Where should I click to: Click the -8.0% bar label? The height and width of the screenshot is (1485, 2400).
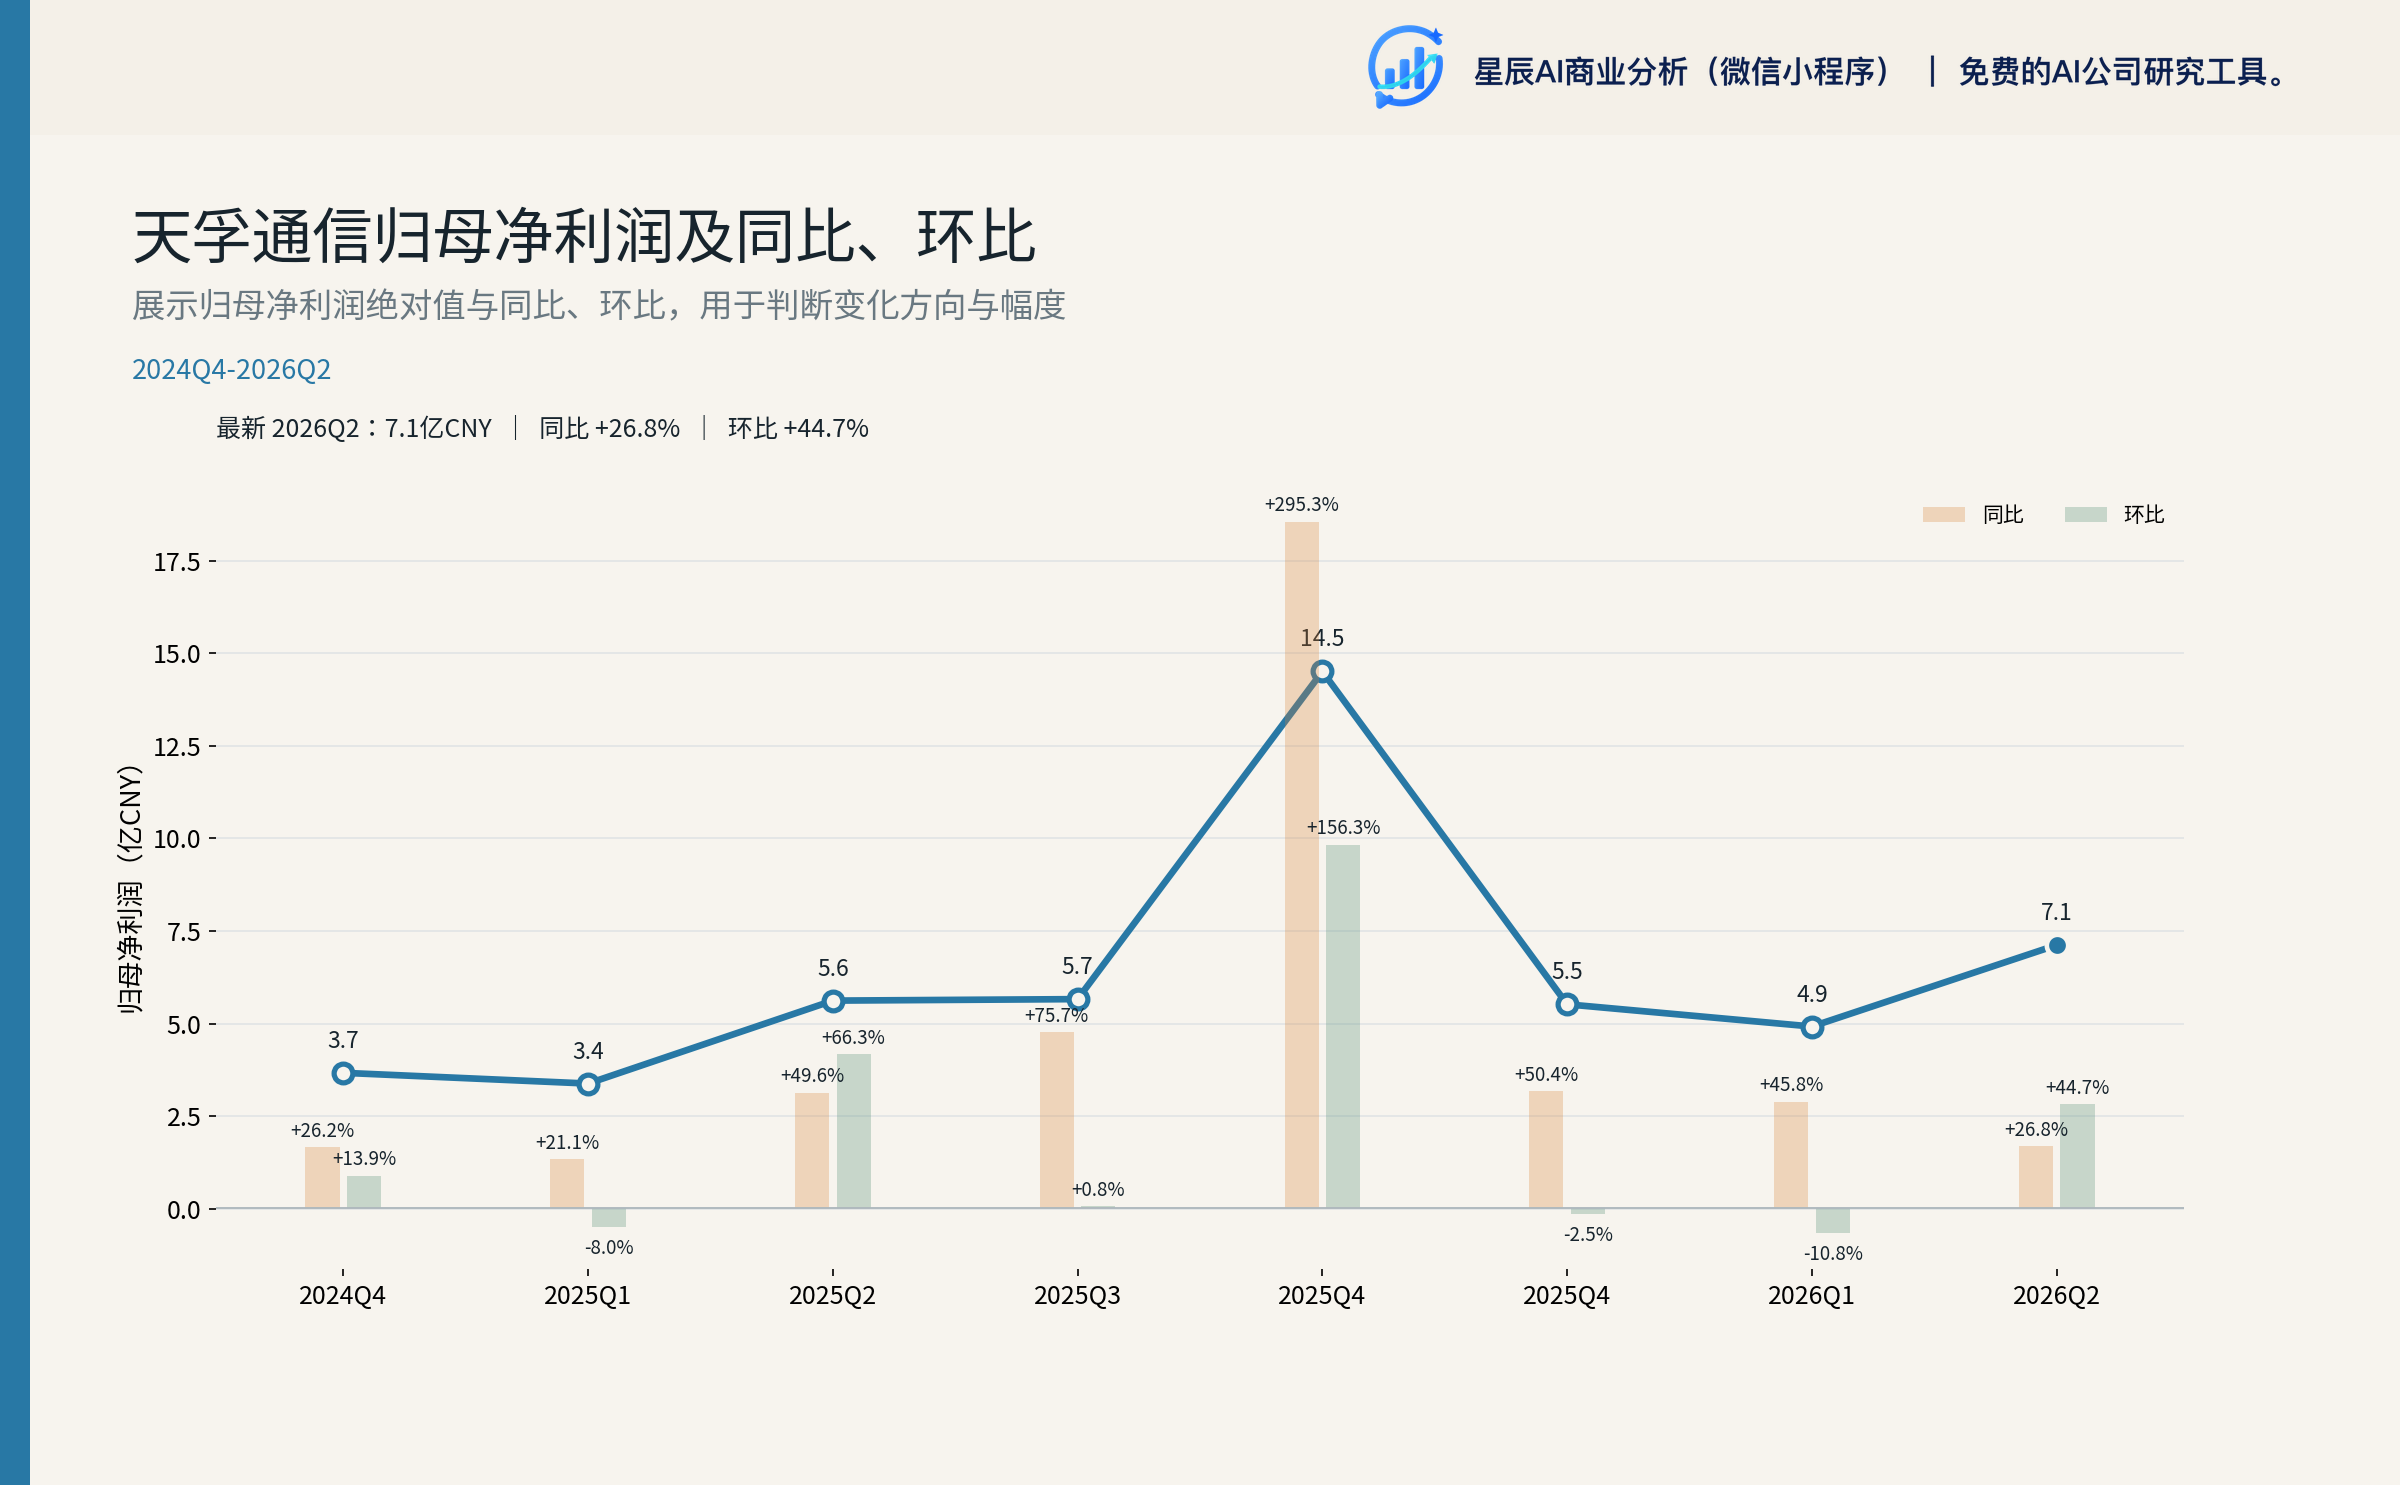[609, 1247]
